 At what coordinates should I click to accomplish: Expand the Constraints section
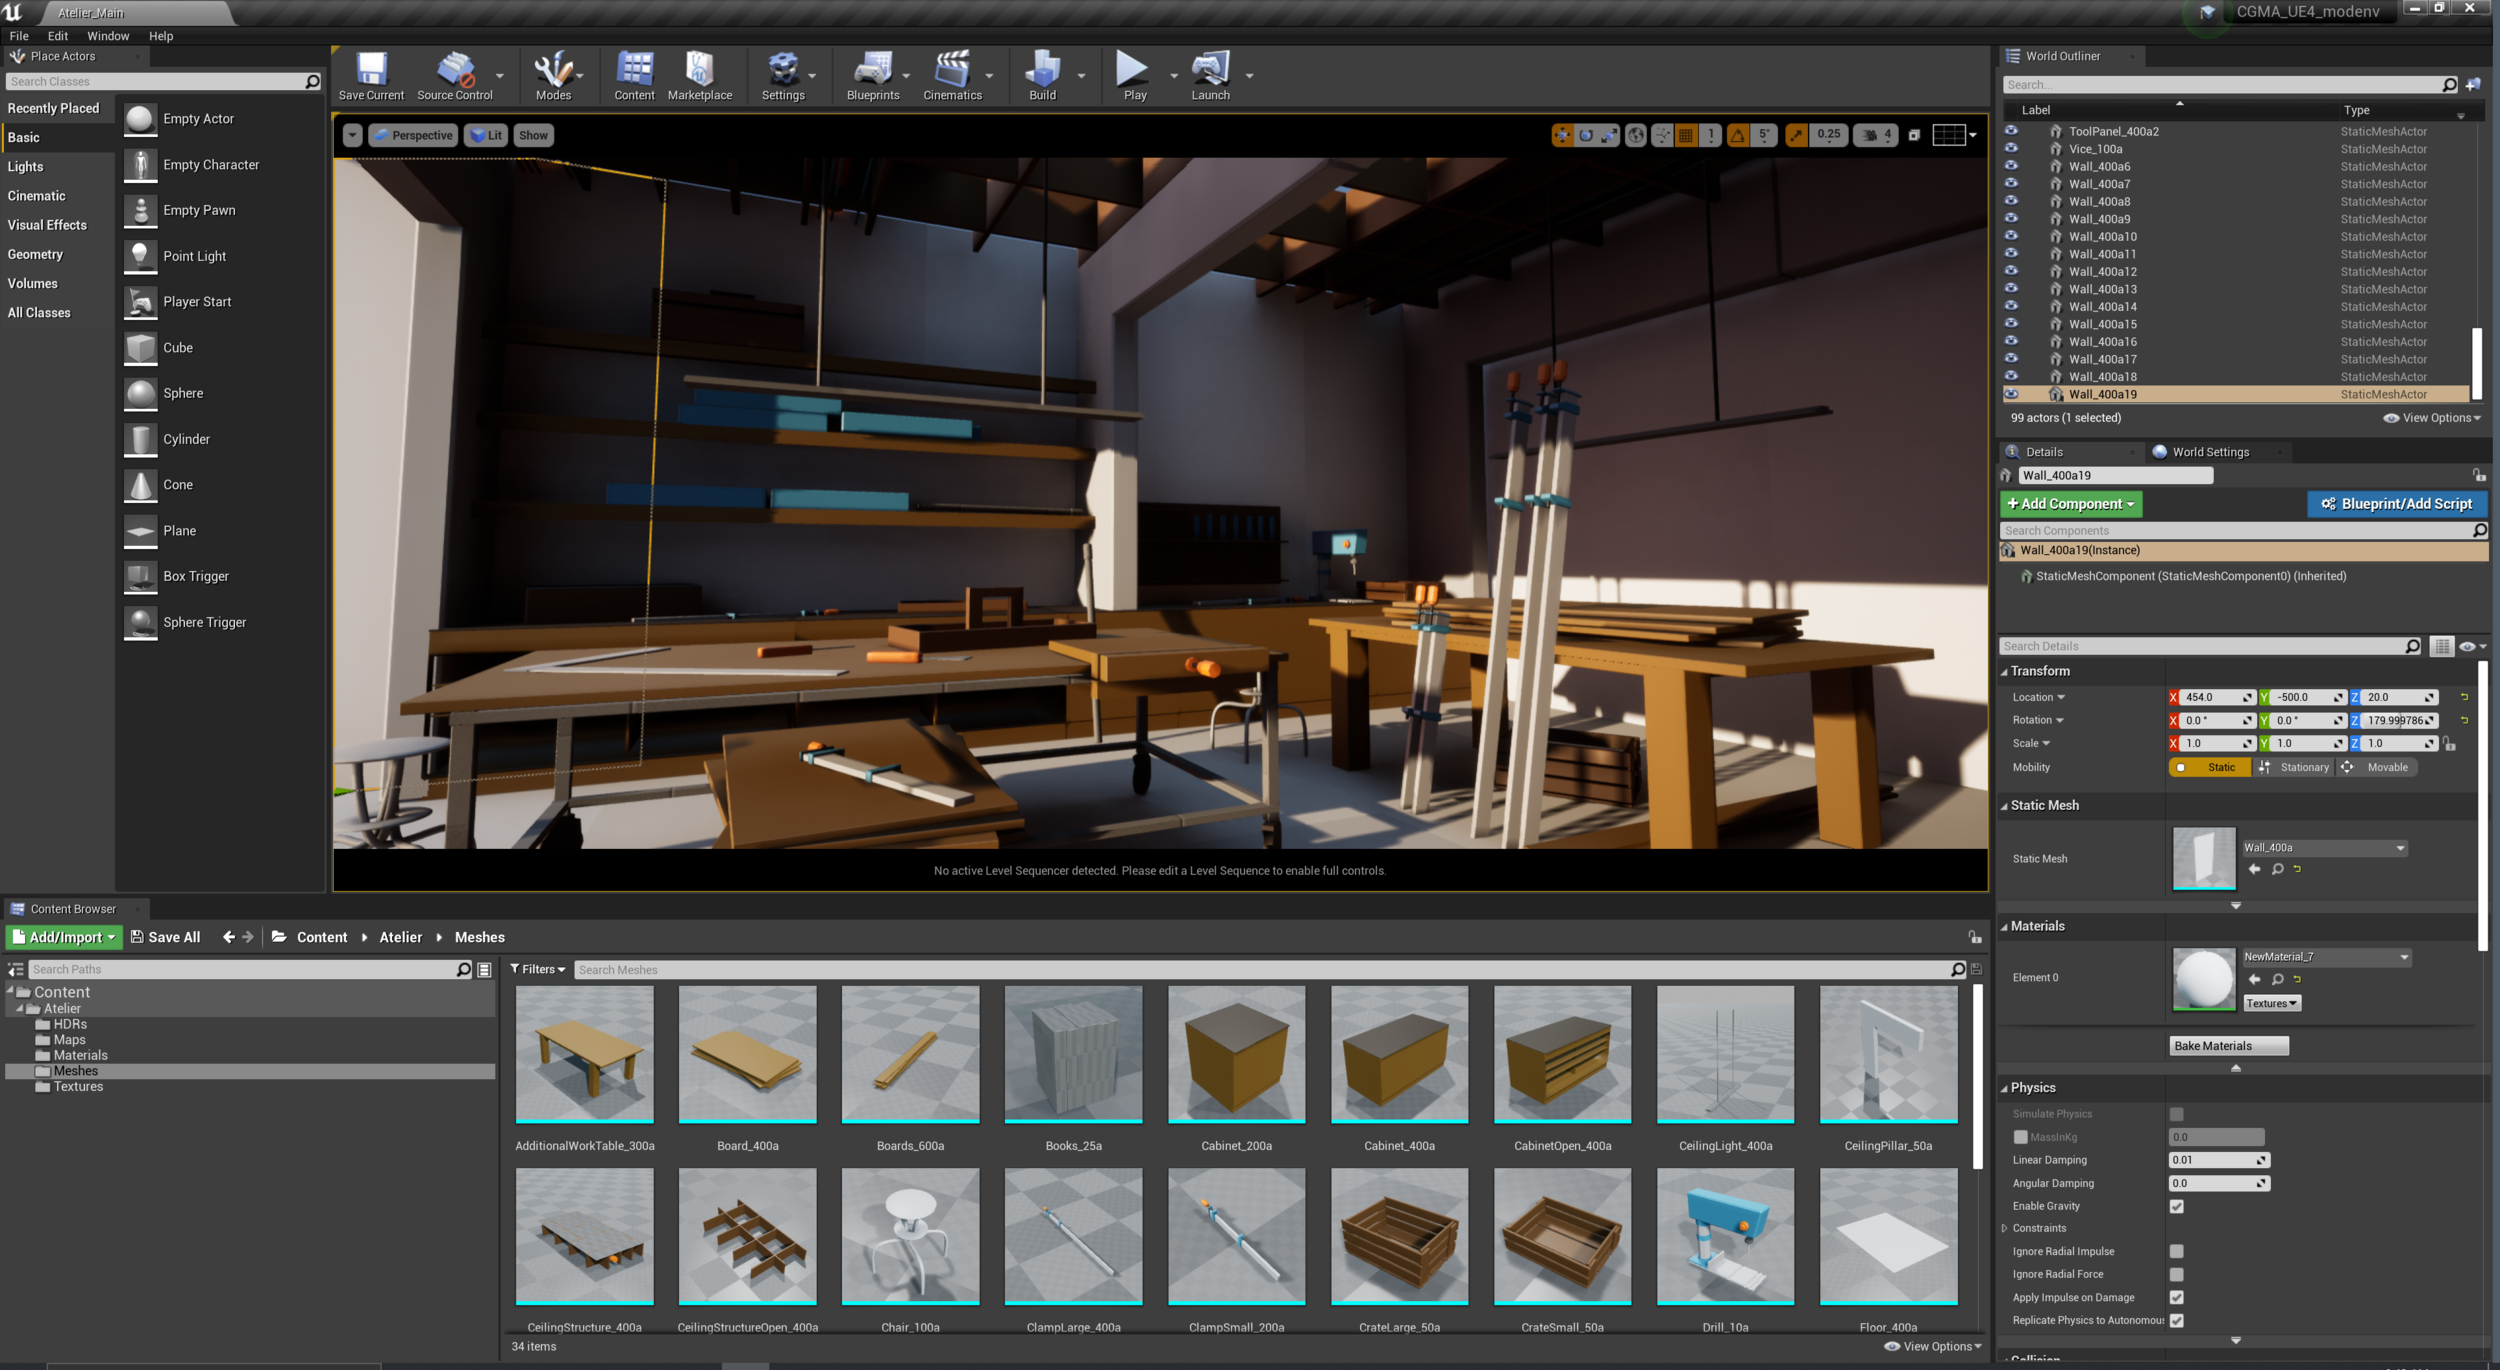click(2005, 1228)
